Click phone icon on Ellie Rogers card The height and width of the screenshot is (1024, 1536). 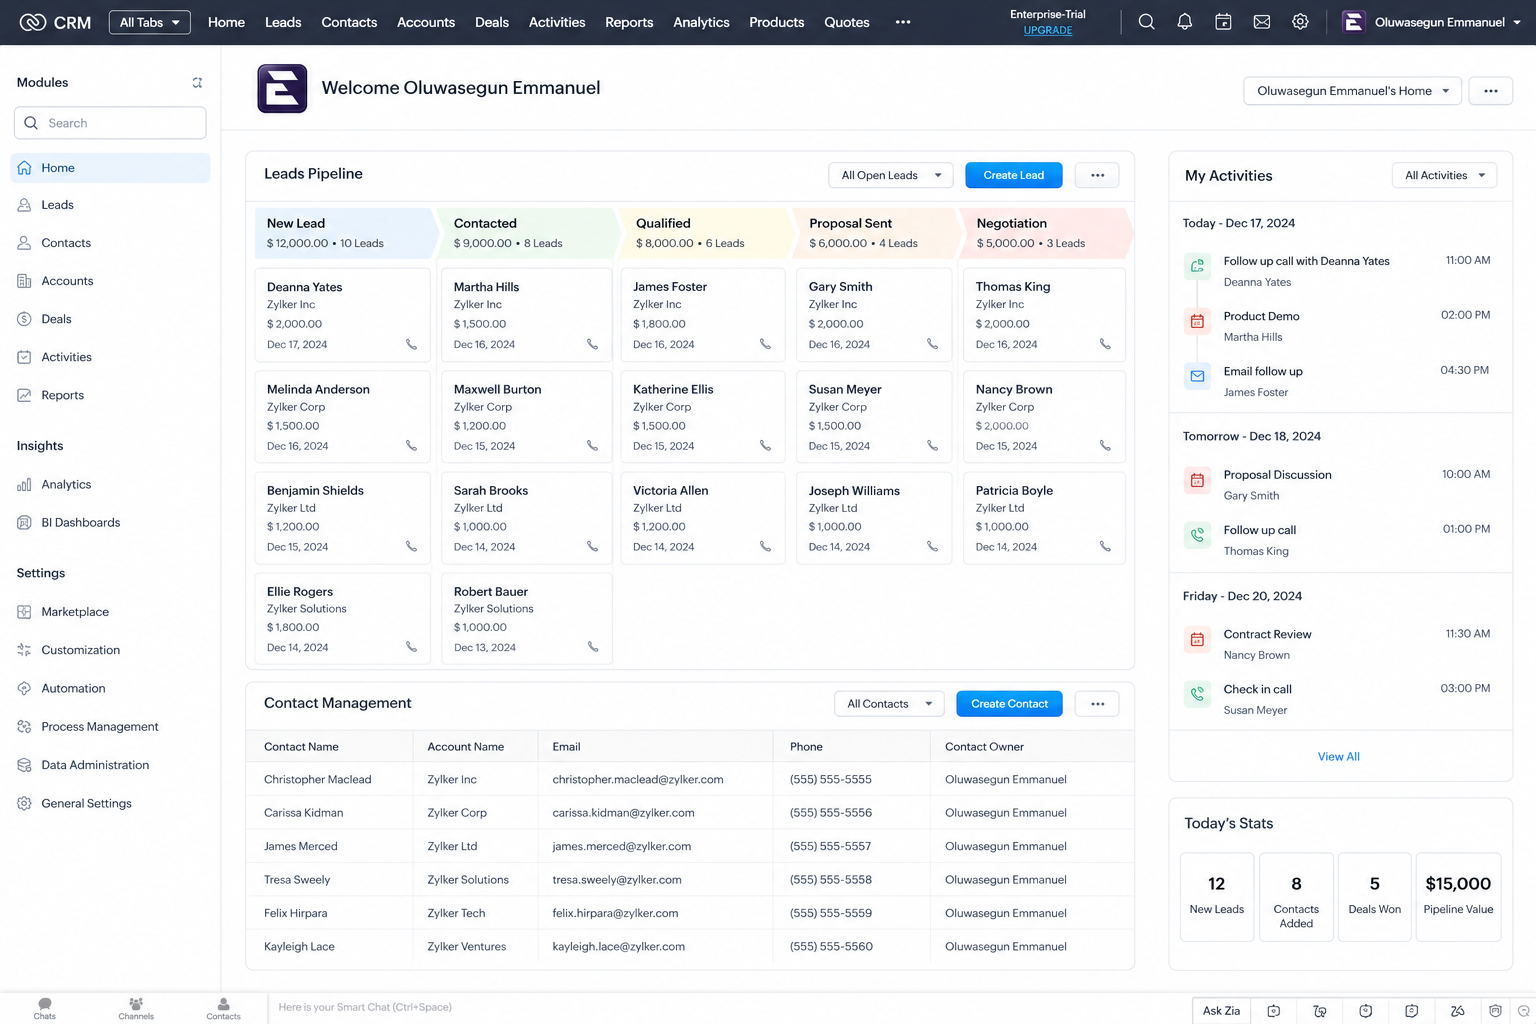(x=411, y=647)
